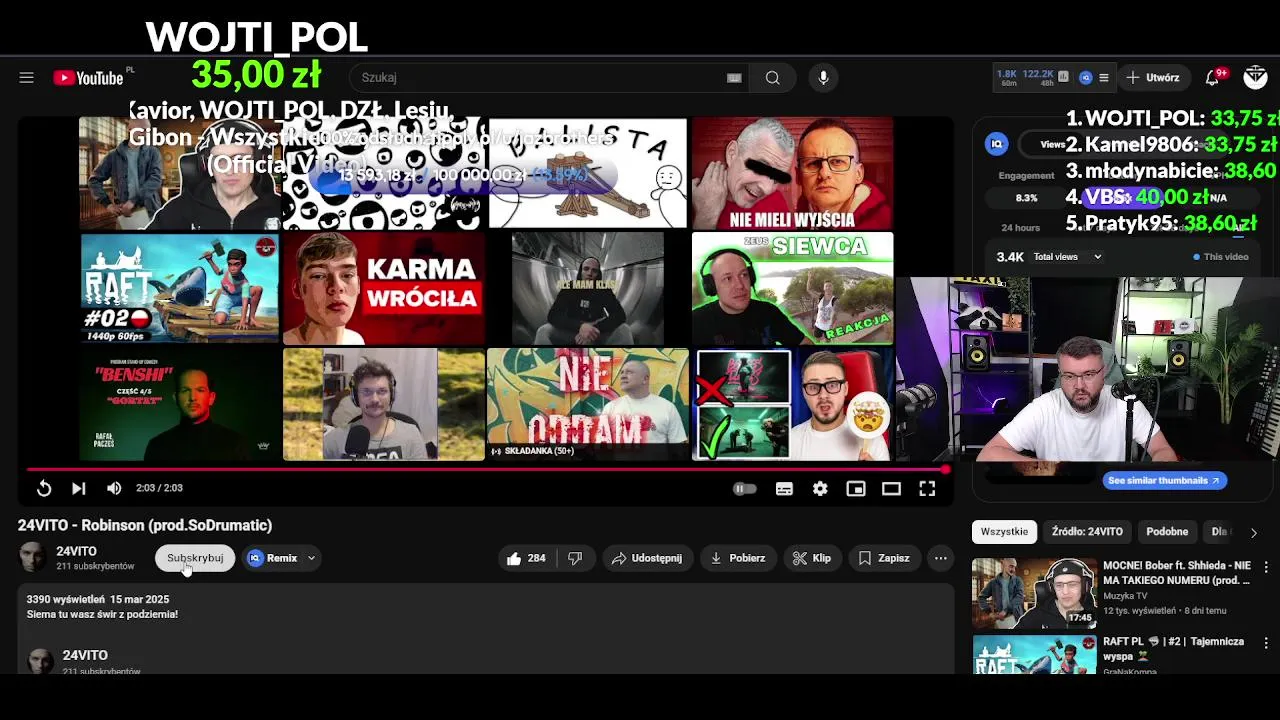This screenshot has height=720, width=1280.
Task: Toggle subtitles on the player
Action: [x=784, y=489]
